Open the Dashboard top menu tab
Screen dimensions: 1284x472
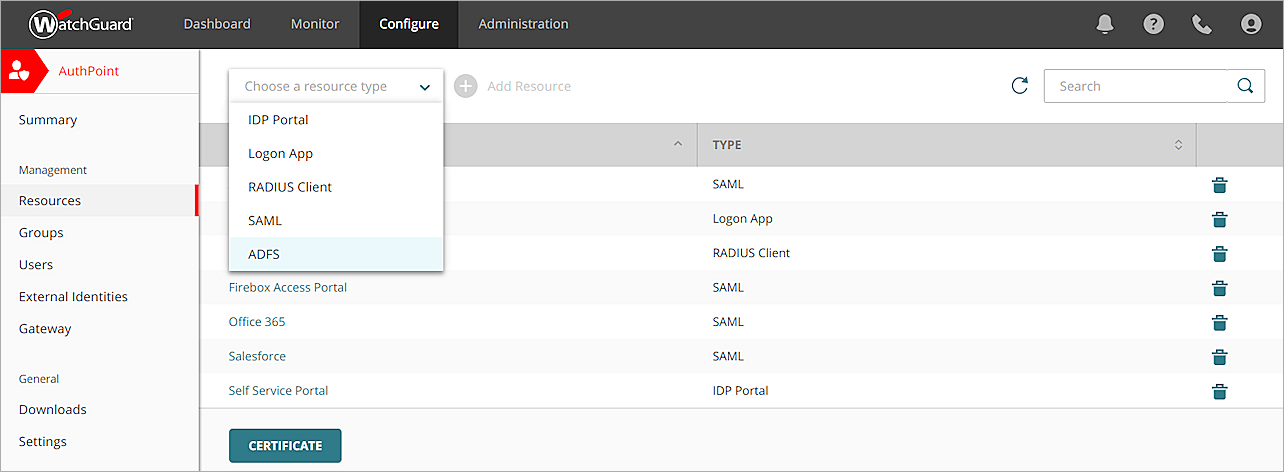[x=217, y=24]
